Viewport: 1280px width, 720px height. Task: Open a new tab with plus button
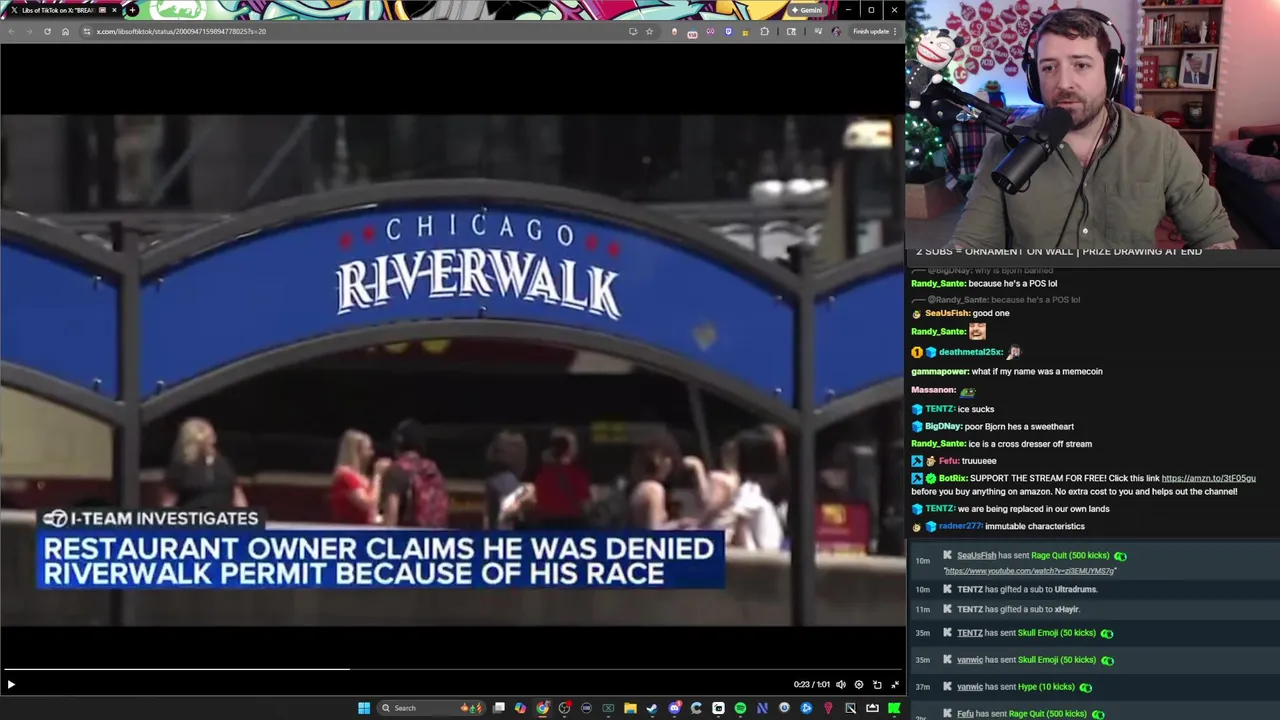click(132, 10)
